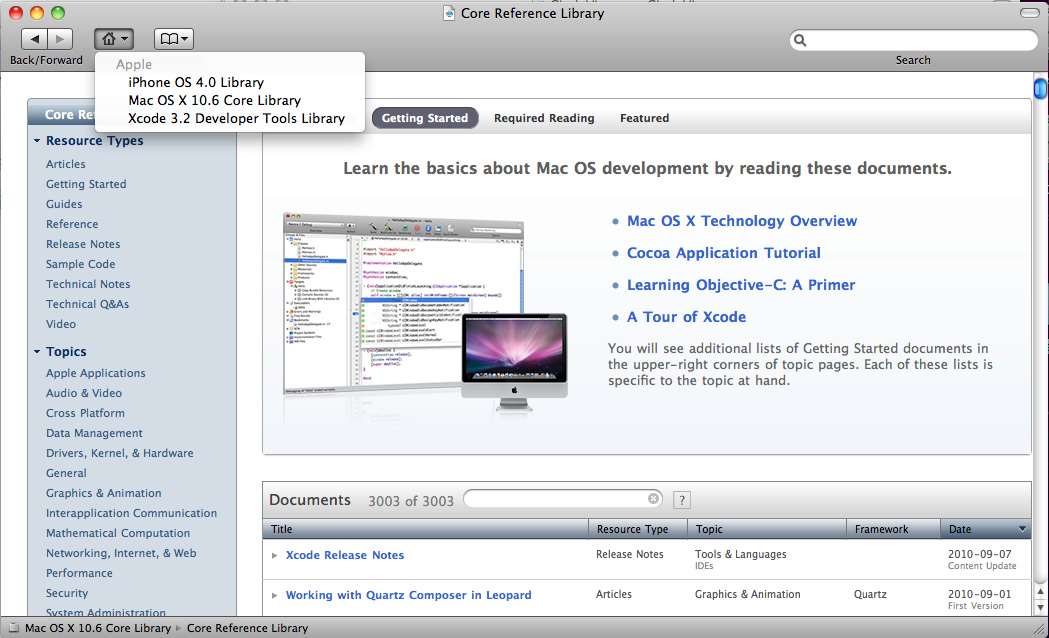Collapse the Resource Types section
This screenshot has width=1049, height=638.
pos(37,141)
